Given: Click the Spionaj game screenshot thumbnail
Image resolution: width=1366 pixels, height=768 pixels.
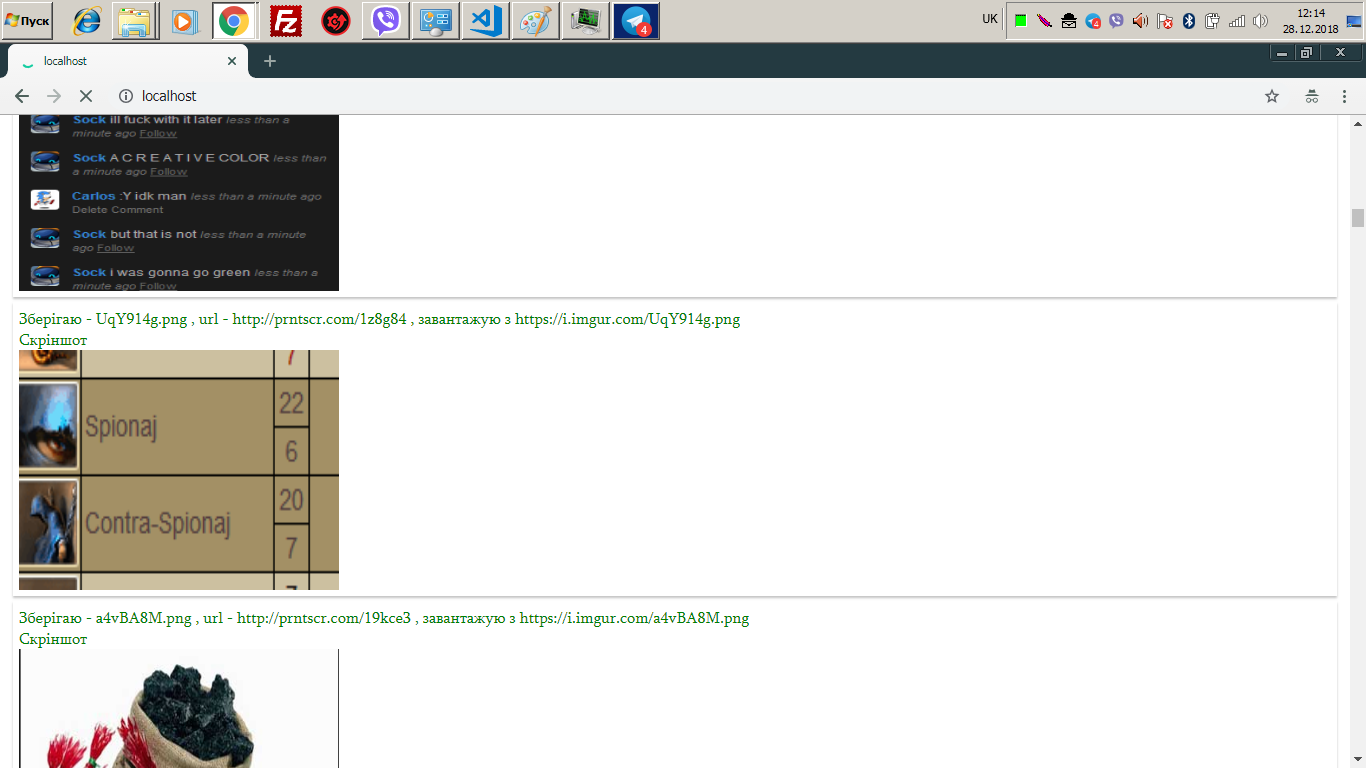Looking at the screenshot, I should click(179, 470).
